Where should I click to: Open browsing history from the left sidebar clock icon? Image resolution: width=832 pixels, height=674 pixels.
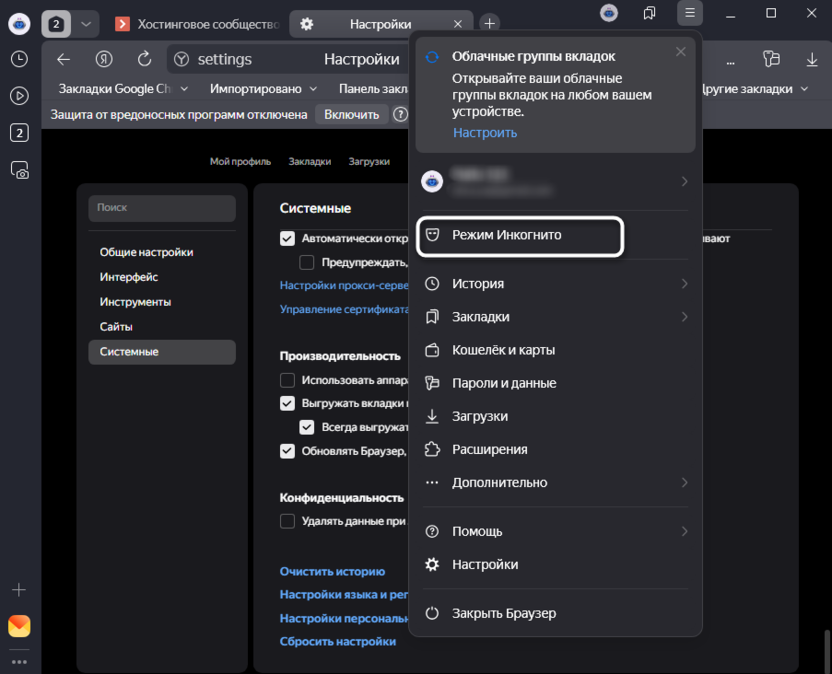[18, 60]
